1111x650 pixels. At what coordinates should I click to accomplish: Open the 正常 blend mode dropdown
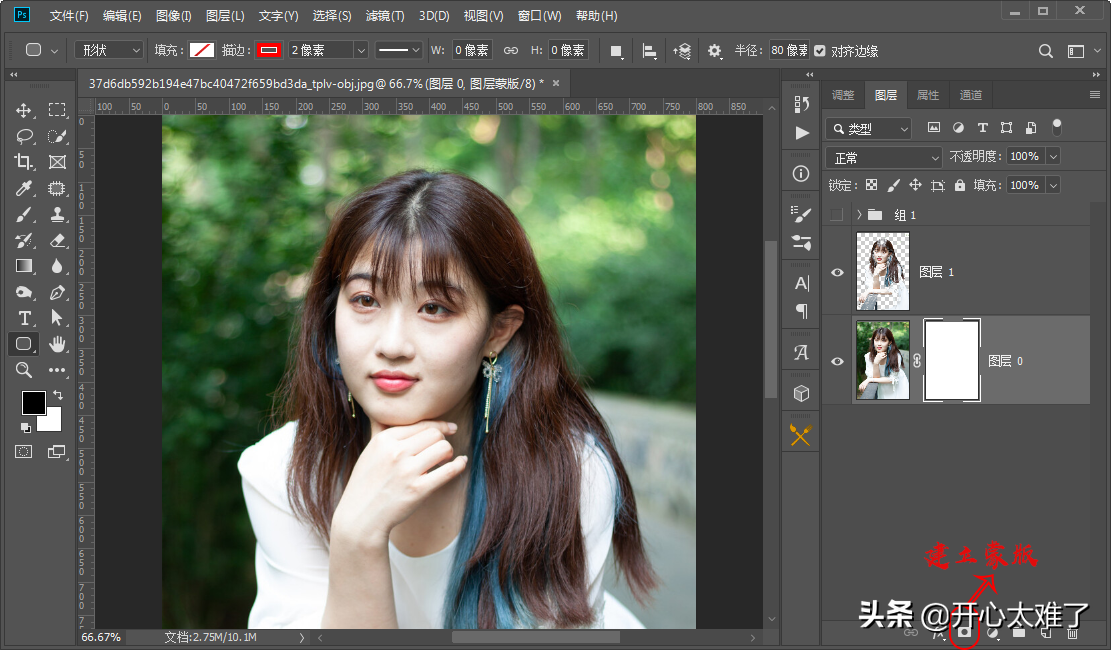885,158
